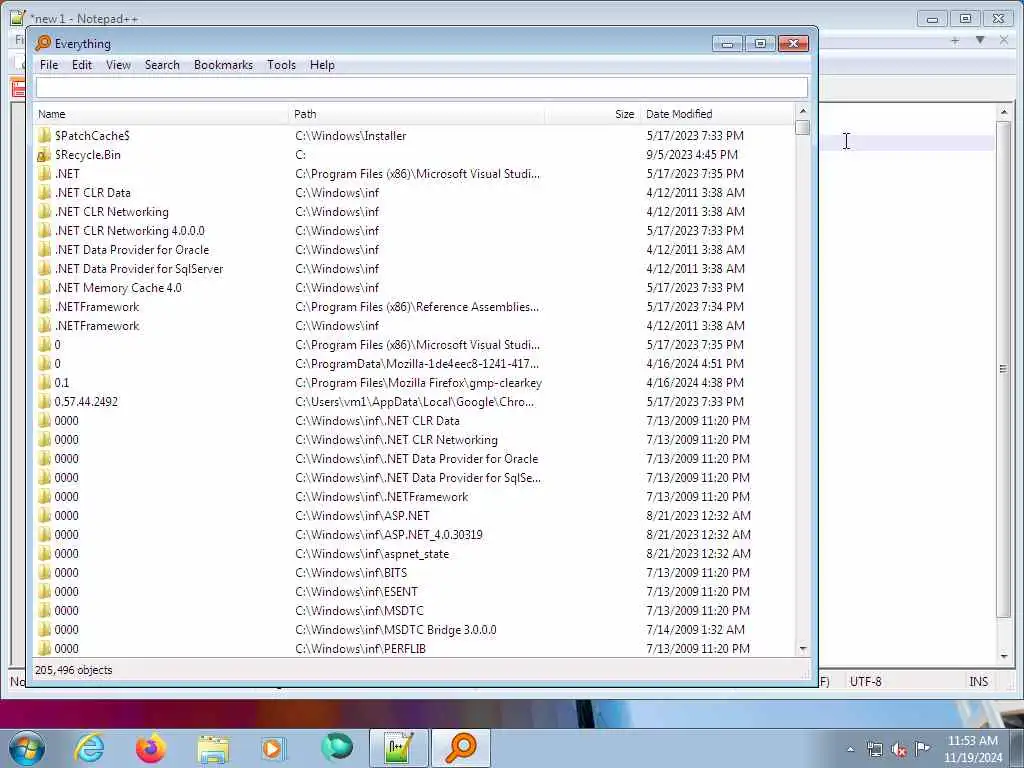Select the $Recycle.Bin folder icon
Screen dimensions: 1024x768
44,155
